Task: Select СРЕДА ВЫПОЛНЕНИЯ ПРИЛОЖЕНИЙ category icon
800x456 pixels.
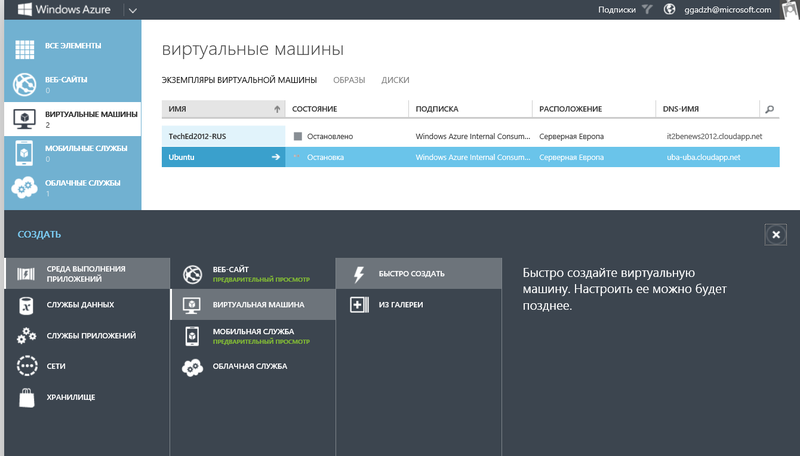Action: (x=26, y=274)
